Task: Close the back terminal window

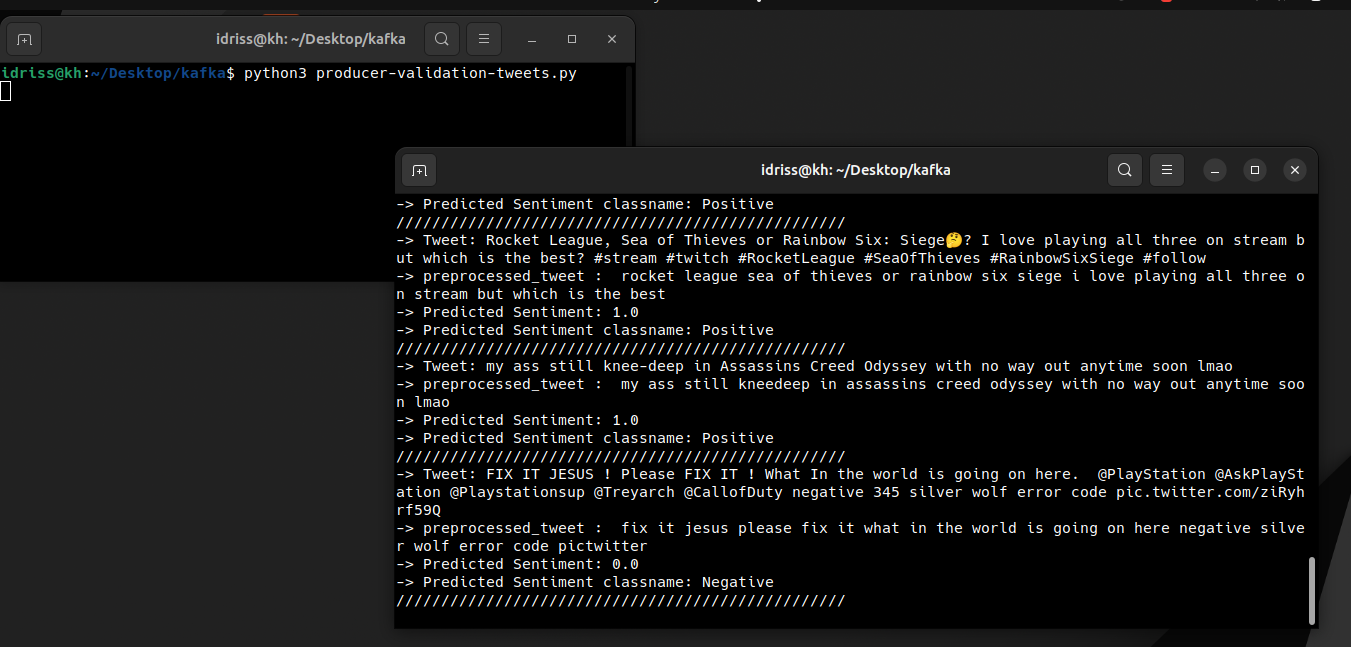Action: coord(612,40)
